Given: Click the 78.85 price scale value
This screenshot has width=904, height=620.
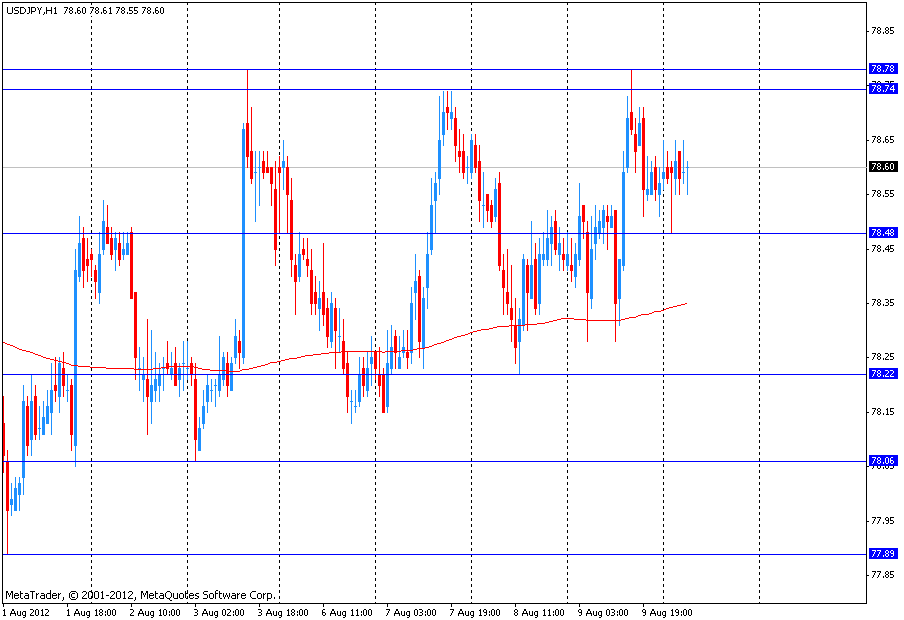Looking at the screenshot, I should point(882,30).
